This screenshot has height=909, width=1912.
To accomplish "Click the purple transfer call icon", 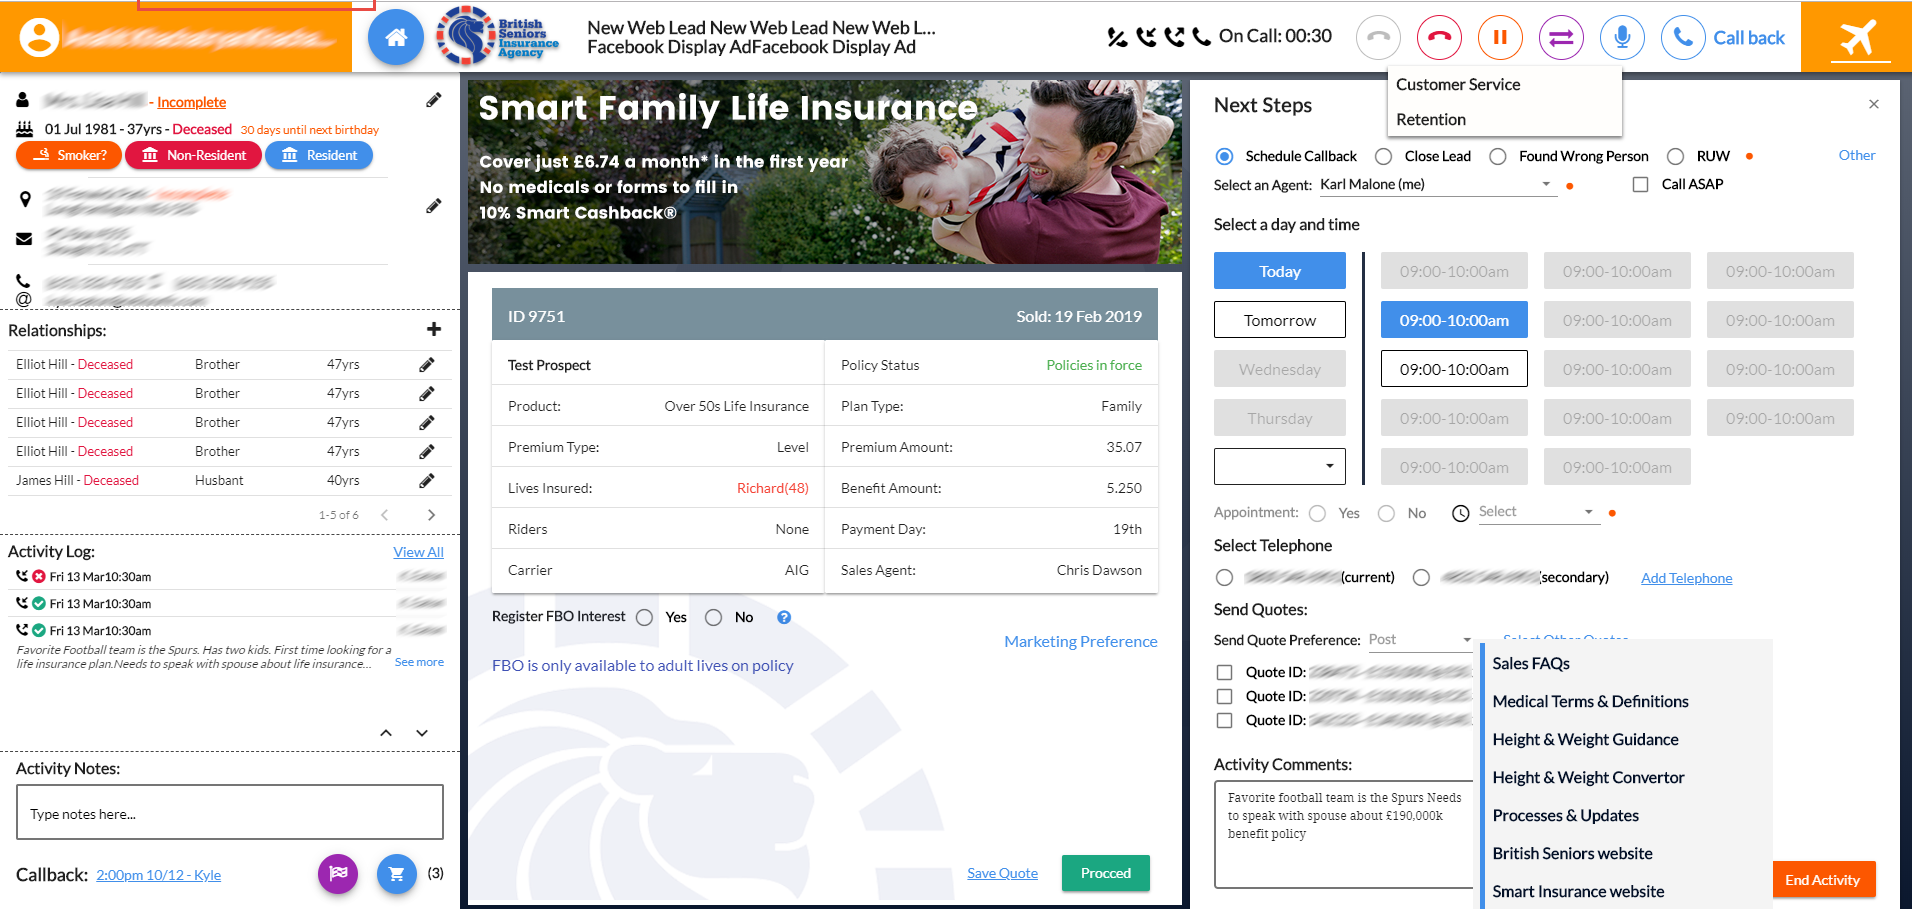I will point(1560,38).
